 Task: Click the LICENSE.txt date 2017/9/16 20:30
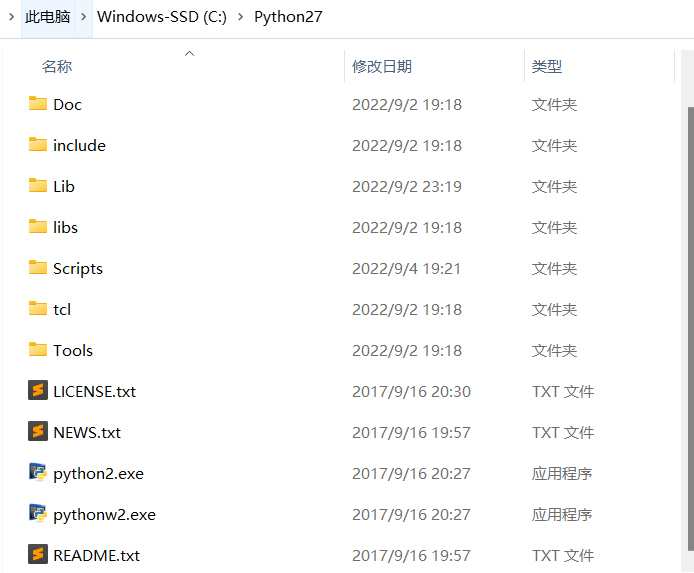[411, 392]
